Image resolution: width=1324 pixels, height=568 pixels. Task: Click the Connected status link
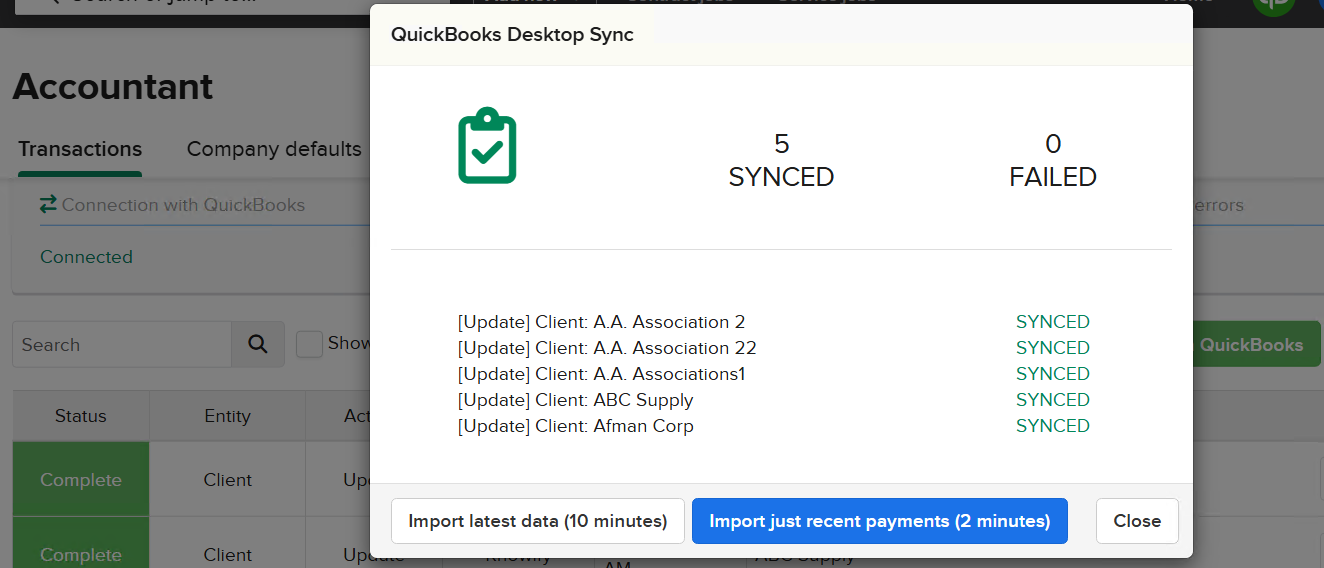[x=86, y=257]
